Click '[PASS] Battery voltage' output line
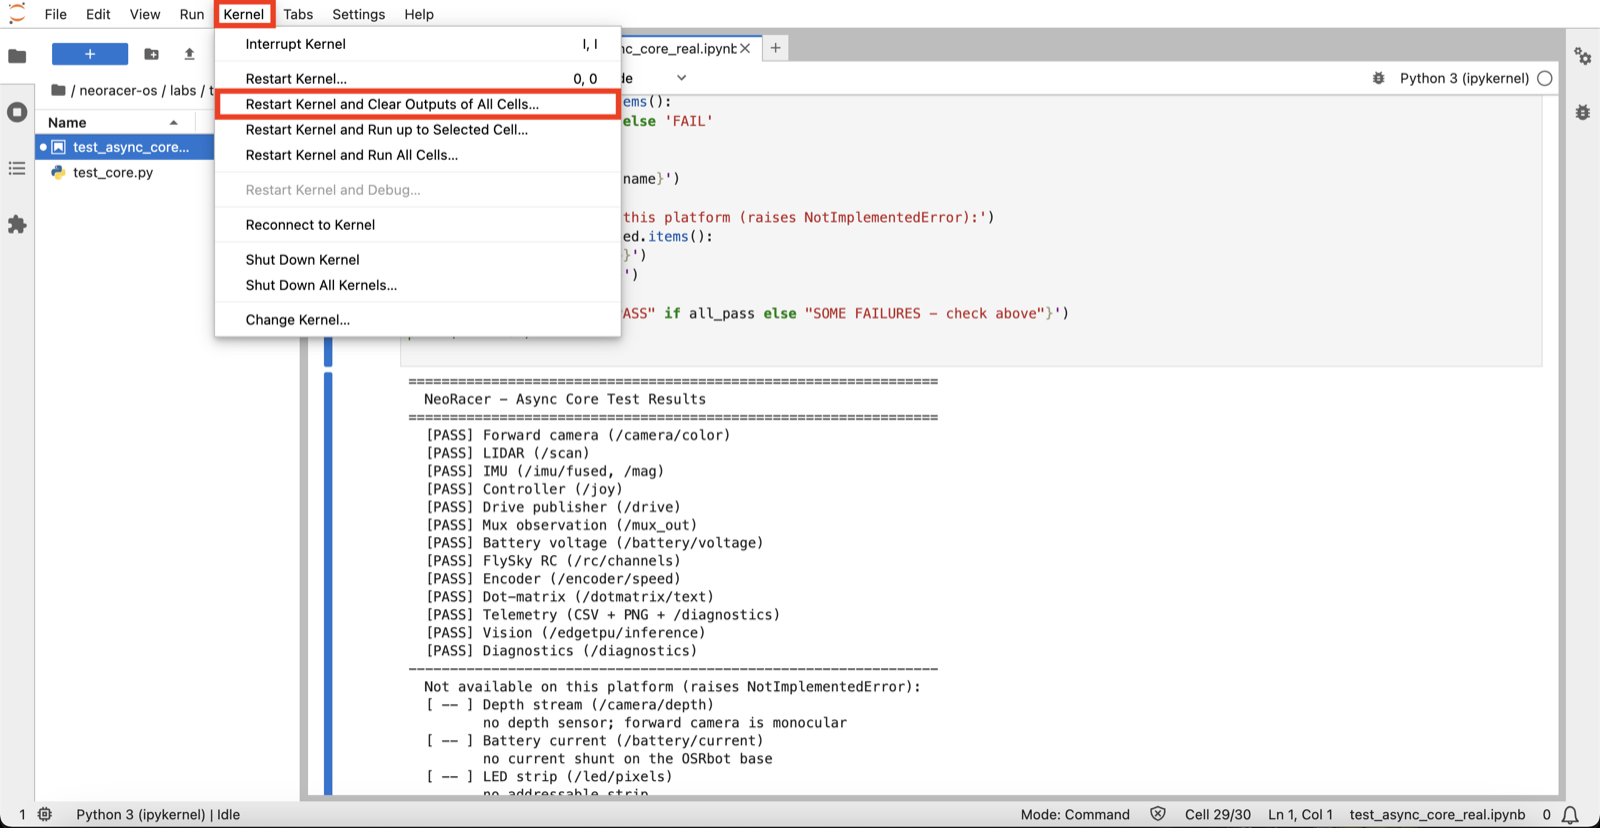The height and width of the screenshot is (828, 1600). click(x=595, y=543)
